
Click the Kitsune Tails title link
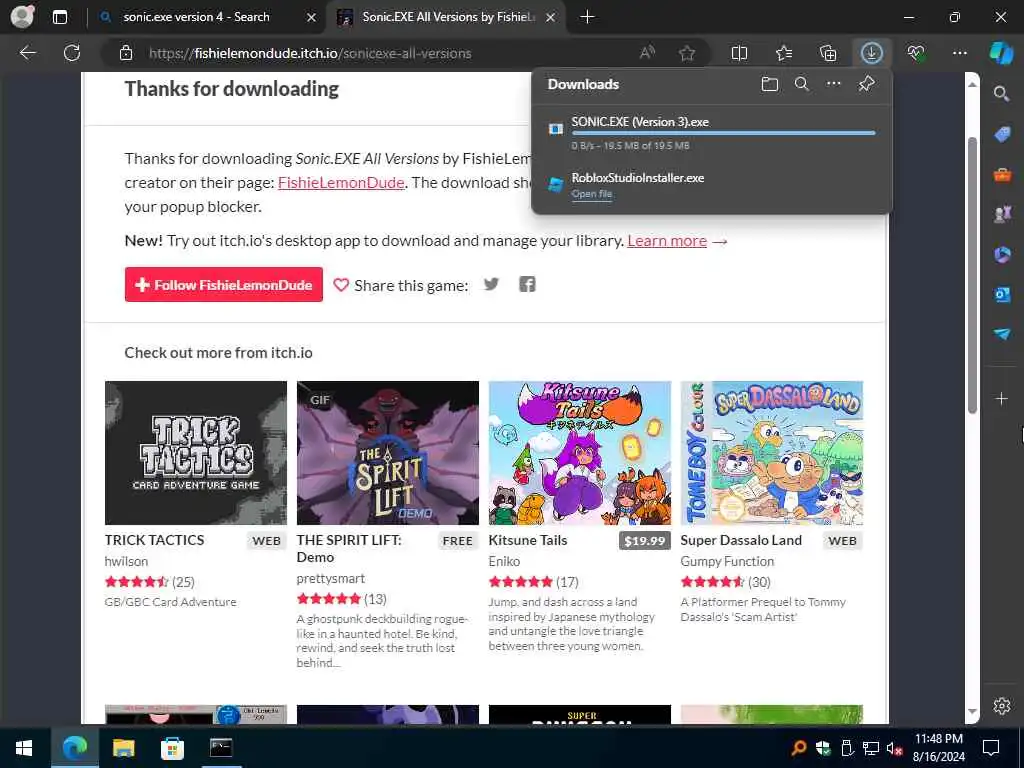528,540
